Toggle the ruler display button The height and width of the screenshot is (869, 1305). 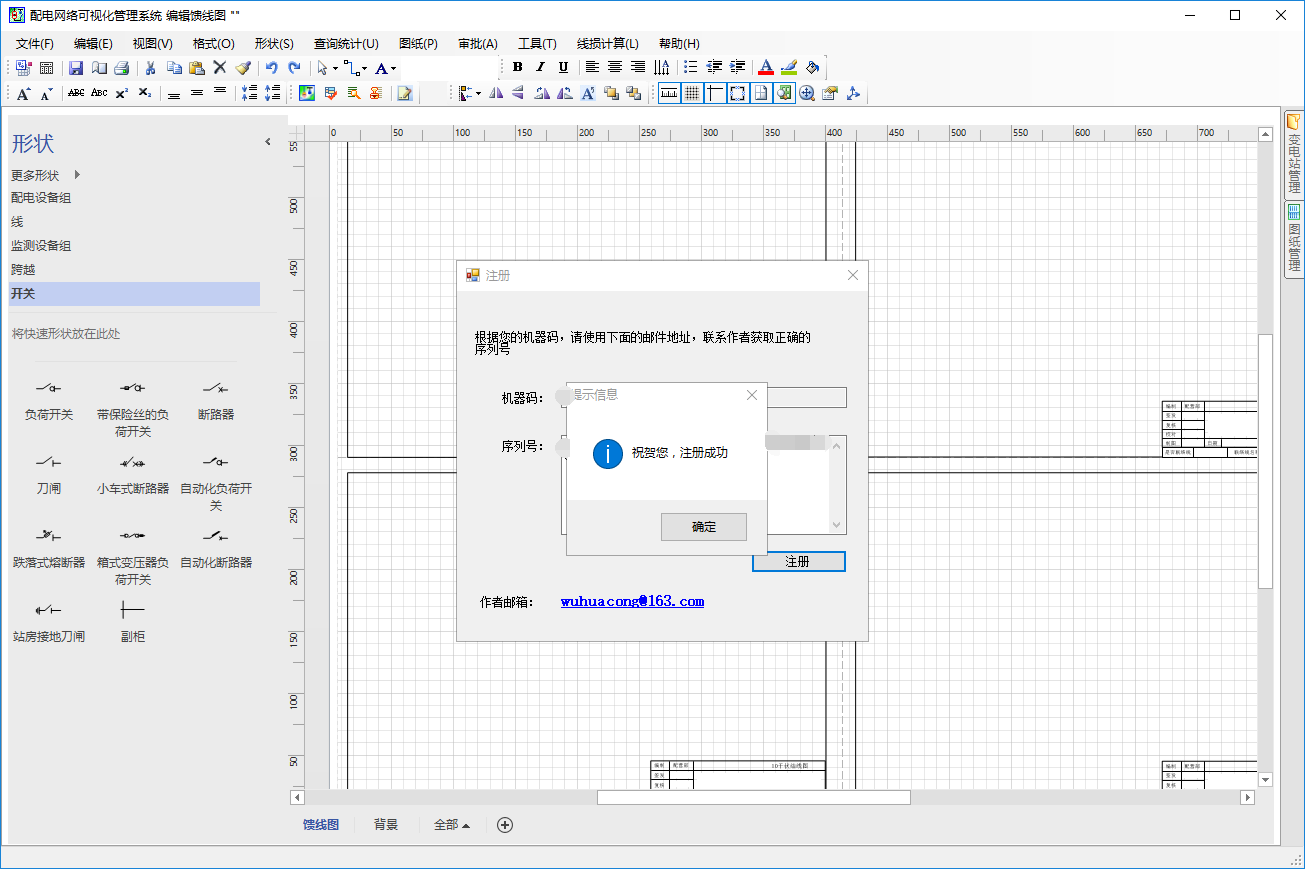tap(668, 93)
